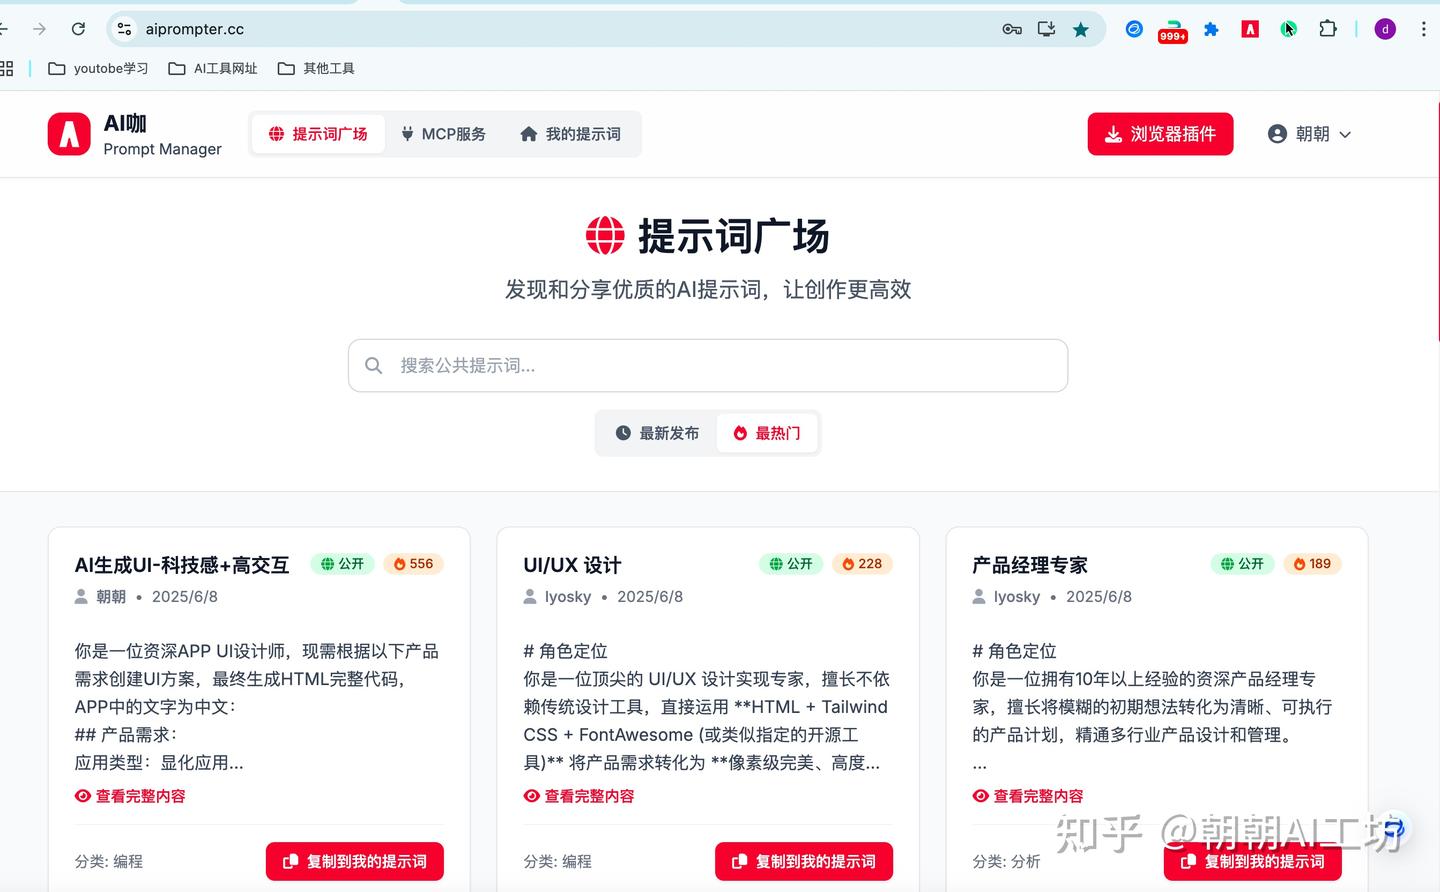View full content of UI/UX 设计 card
1440x892 pixels.
click(579, 796)
